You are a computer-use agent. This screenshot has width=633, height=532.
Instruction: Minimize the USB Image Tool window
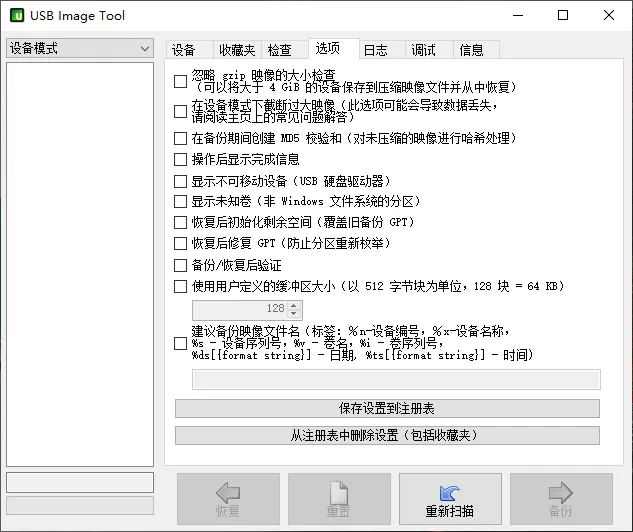tap(518, 15)
